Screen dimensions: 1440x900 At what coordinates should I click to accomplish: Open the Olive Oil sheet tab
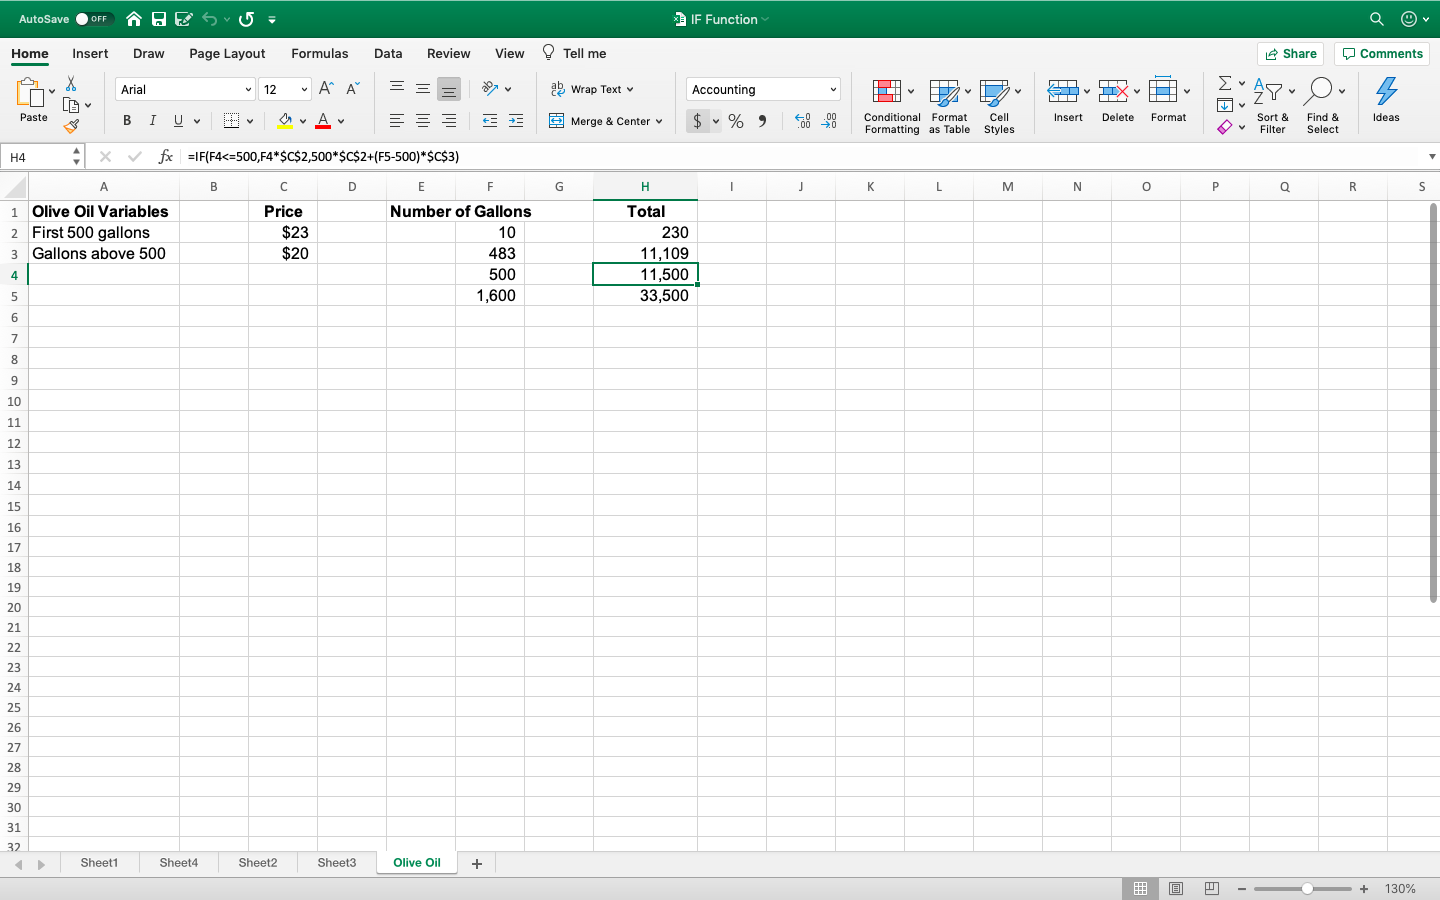point(416,862)
